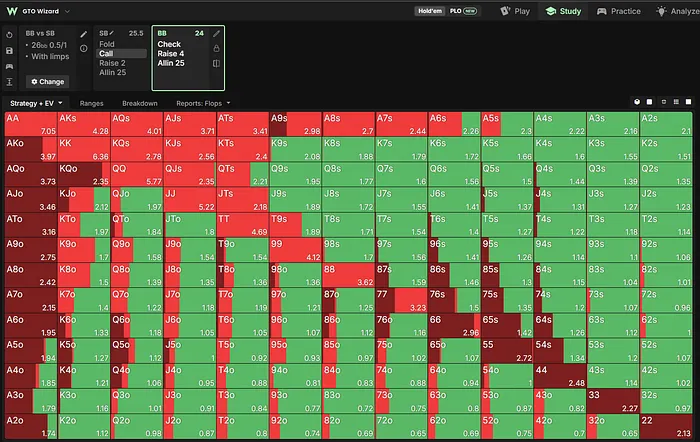Open the Reports: Flops dropdown
The width and height of the screenshot is (700, 442).
(x=203, y=103)
